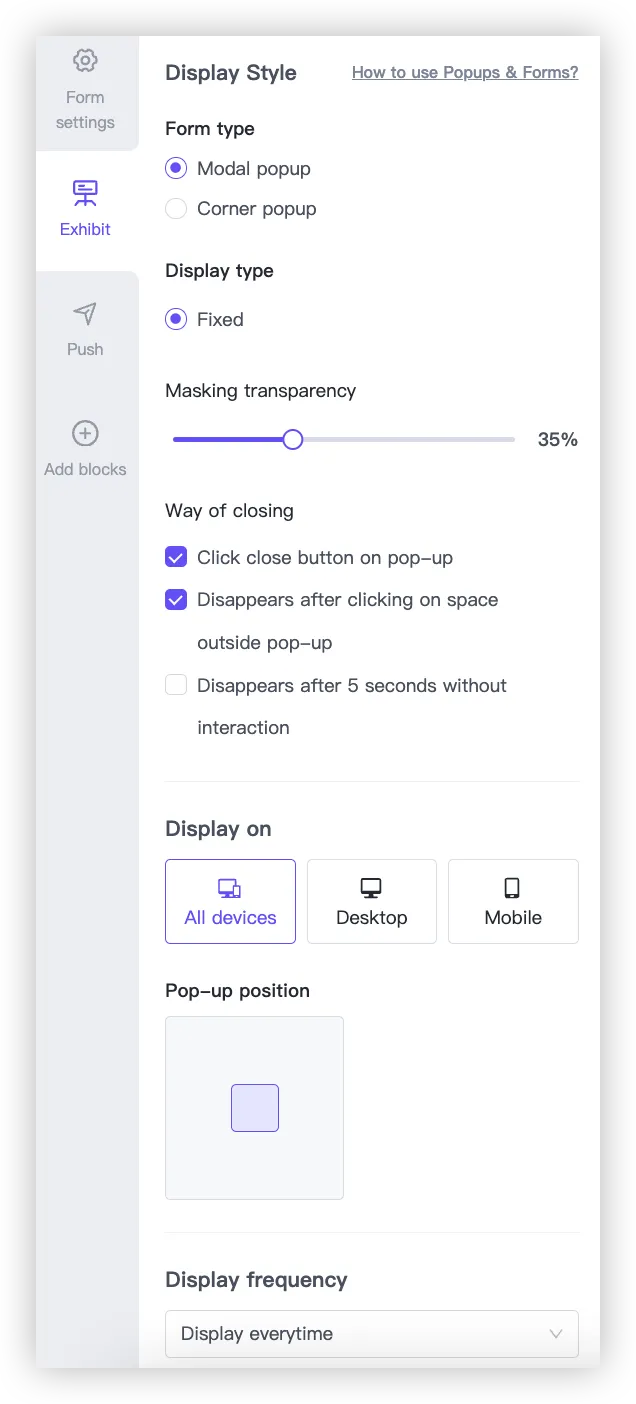The height and width of the screenshot is (1404, 636).
Task: Click the center pop-up position square
Action: click(255, 1108)
